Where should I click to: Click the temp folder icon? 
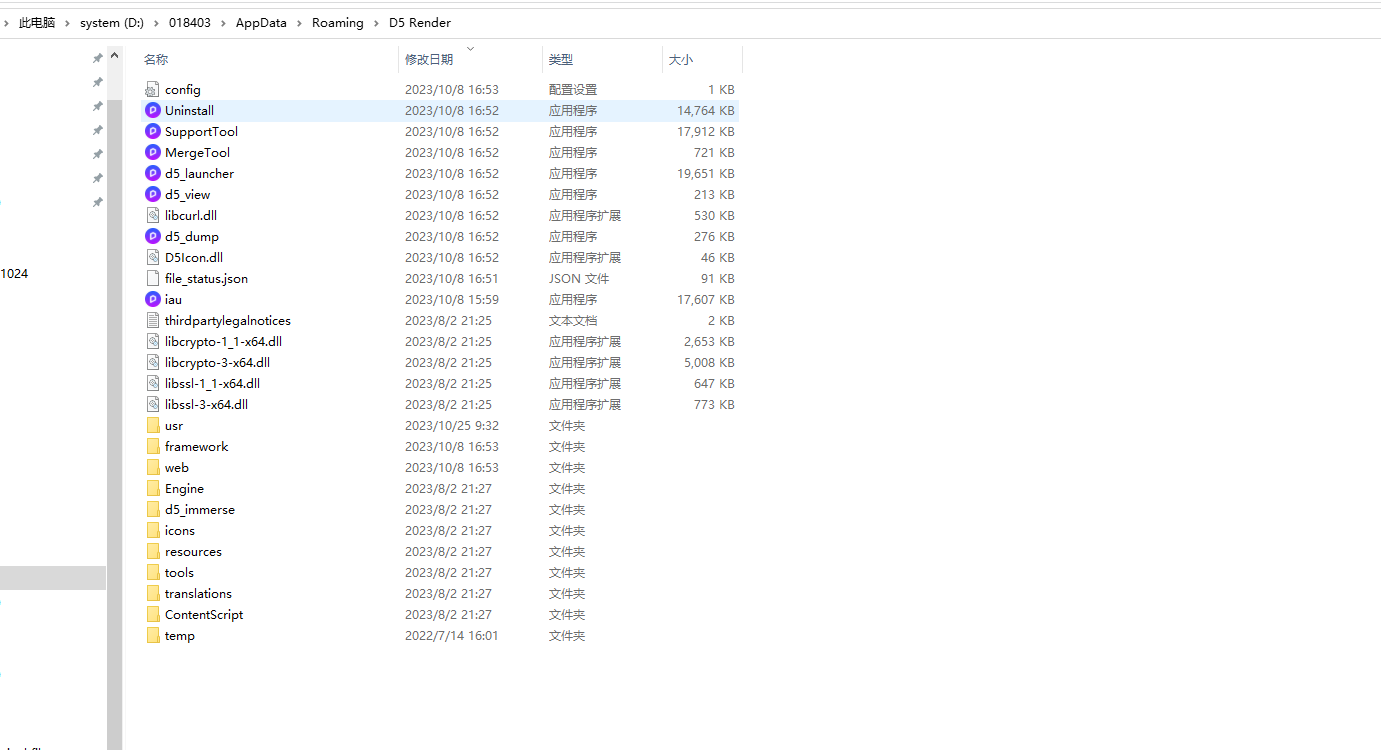pos(153,636)
